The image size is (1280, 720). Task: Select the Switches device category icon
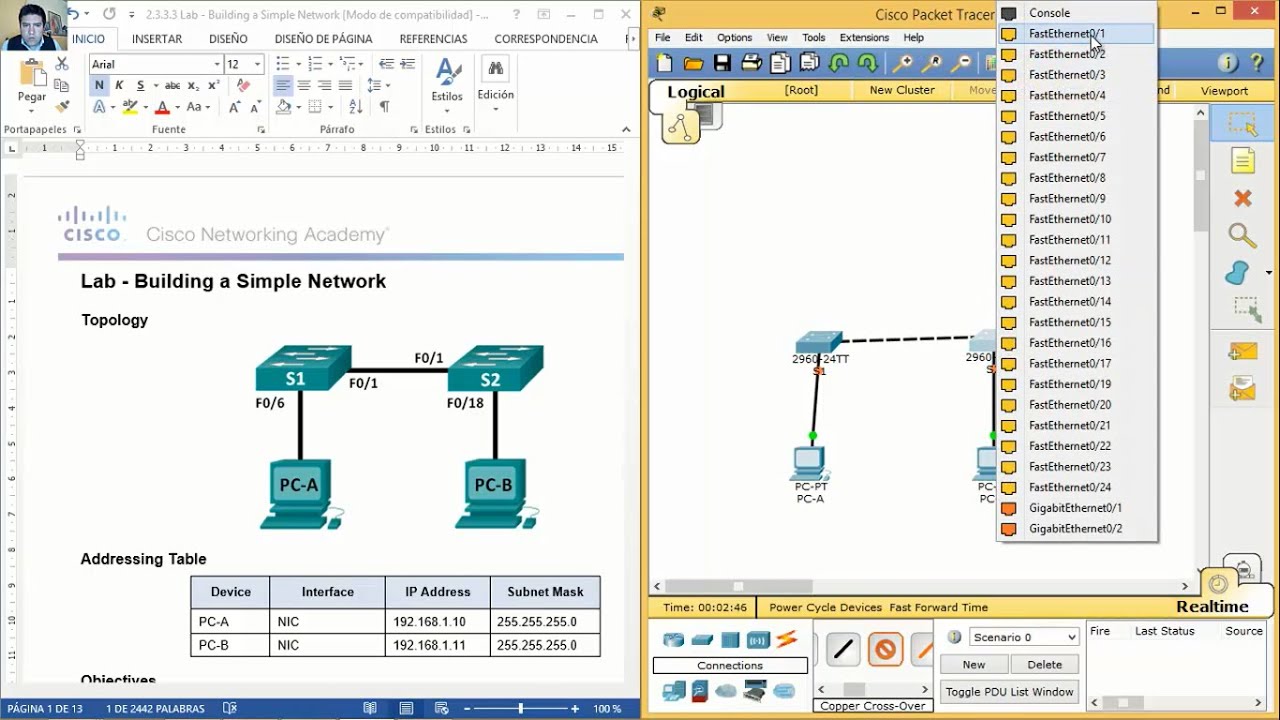[x=702, y=640]
